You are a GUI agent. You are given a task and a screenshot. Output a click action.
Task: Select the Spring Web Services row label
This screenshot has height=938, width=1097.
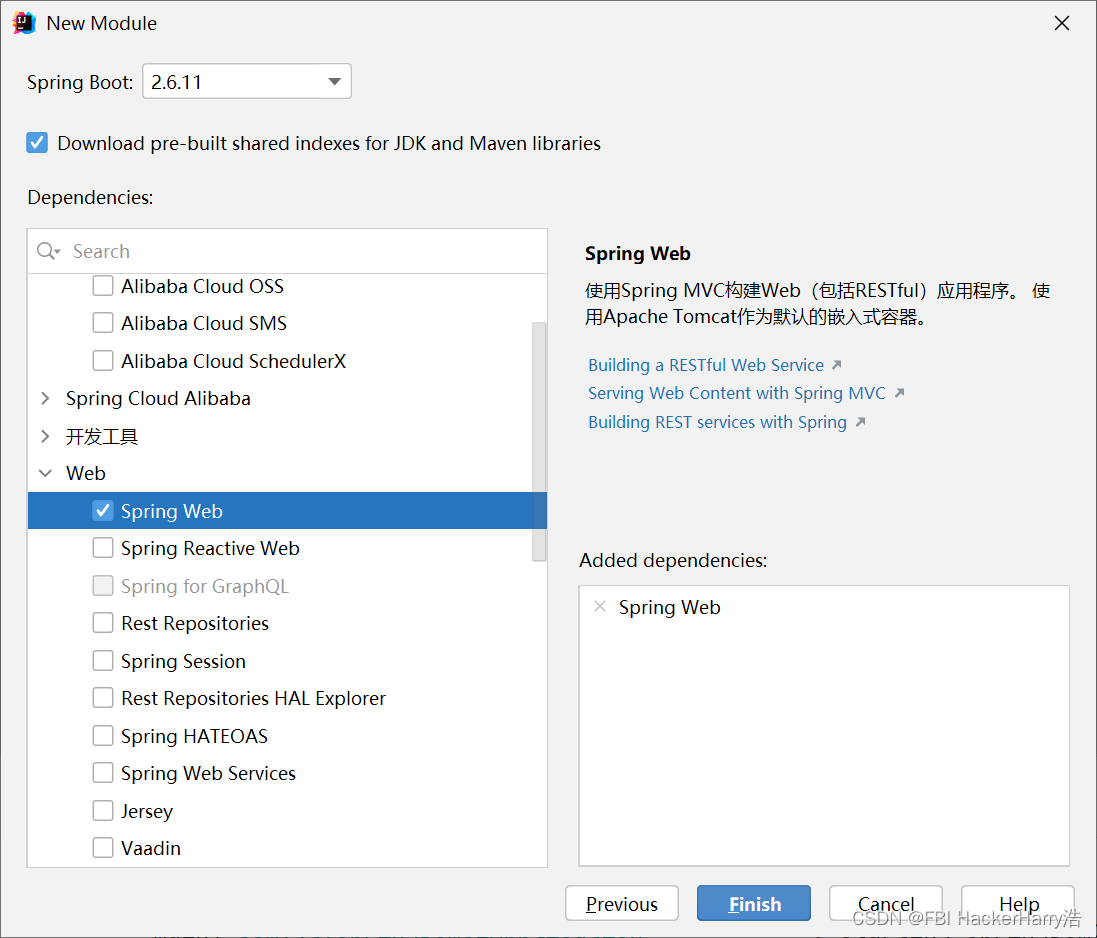pos(208,773)
